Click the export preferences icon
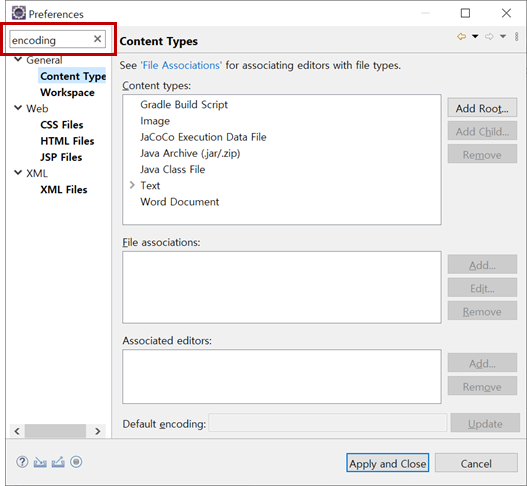This screenshot has width=527, height=486. [x=58, y=462]
